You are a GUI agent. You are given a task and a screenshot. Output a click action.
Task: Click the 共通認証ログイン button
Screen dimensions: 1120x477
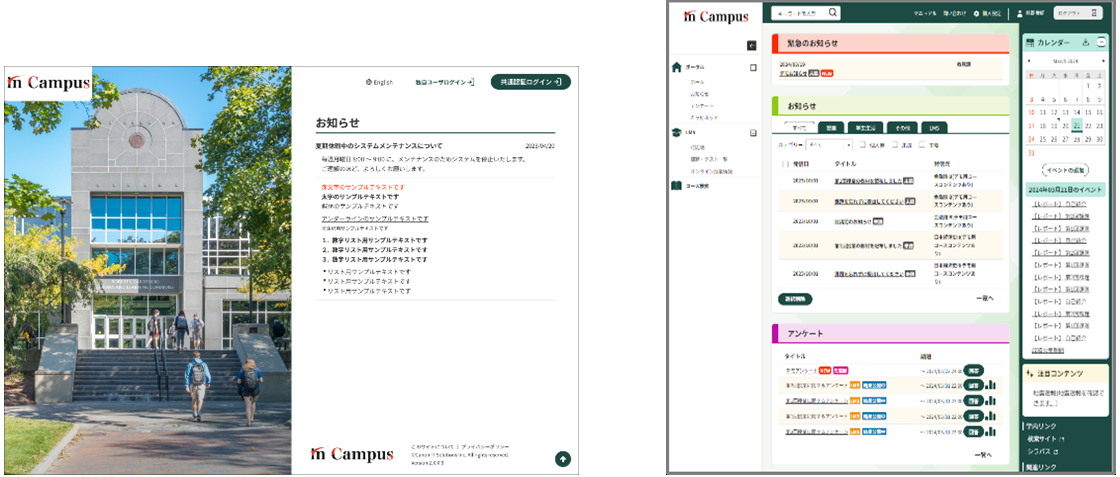click(531, 82)
